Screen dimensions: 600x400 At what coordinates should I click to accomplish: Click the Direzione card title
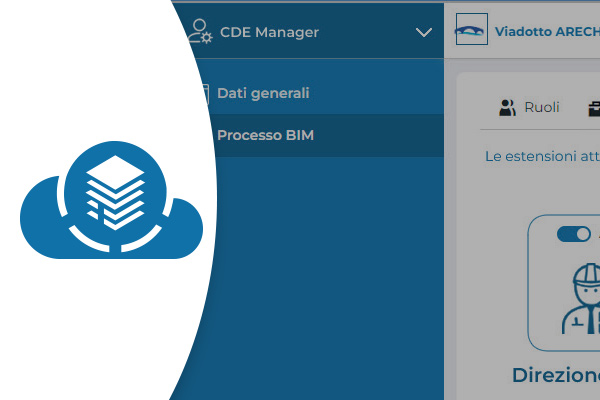click(555, 376)
